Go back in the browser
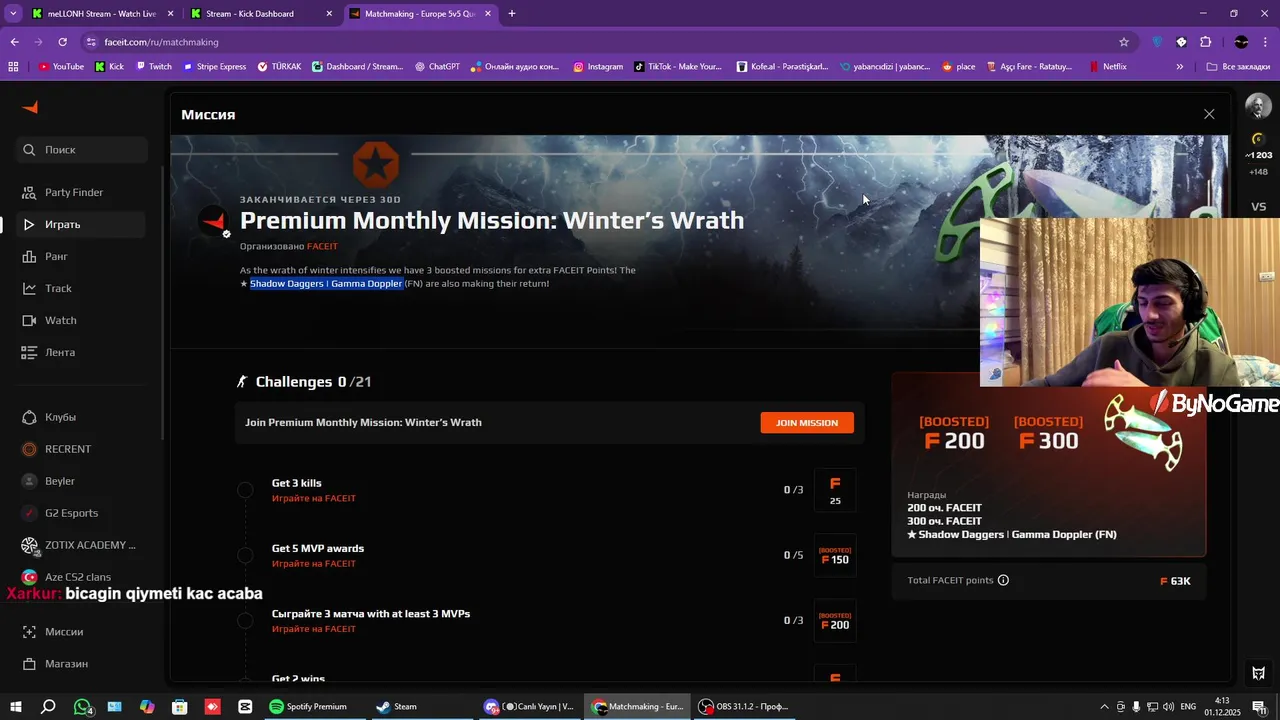The height and width of the screenshot is (720, 1280). (14, 42)
